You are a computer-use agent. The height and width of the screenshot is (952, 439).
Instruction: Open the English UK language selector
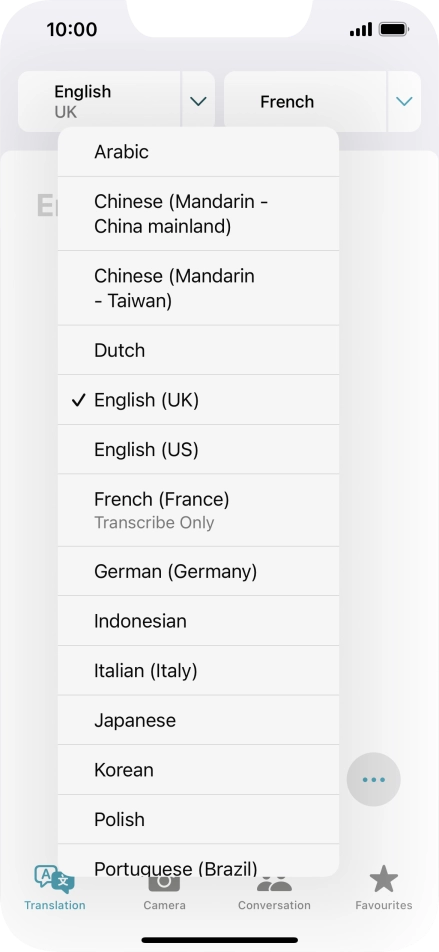tap(100, 101)
